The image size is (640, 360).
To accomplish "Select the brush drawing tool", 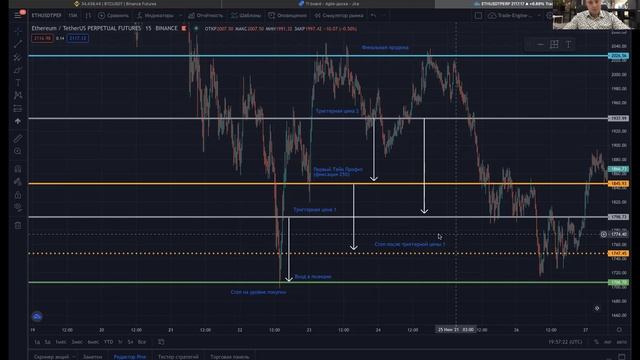I will click(x=18, y=70).
